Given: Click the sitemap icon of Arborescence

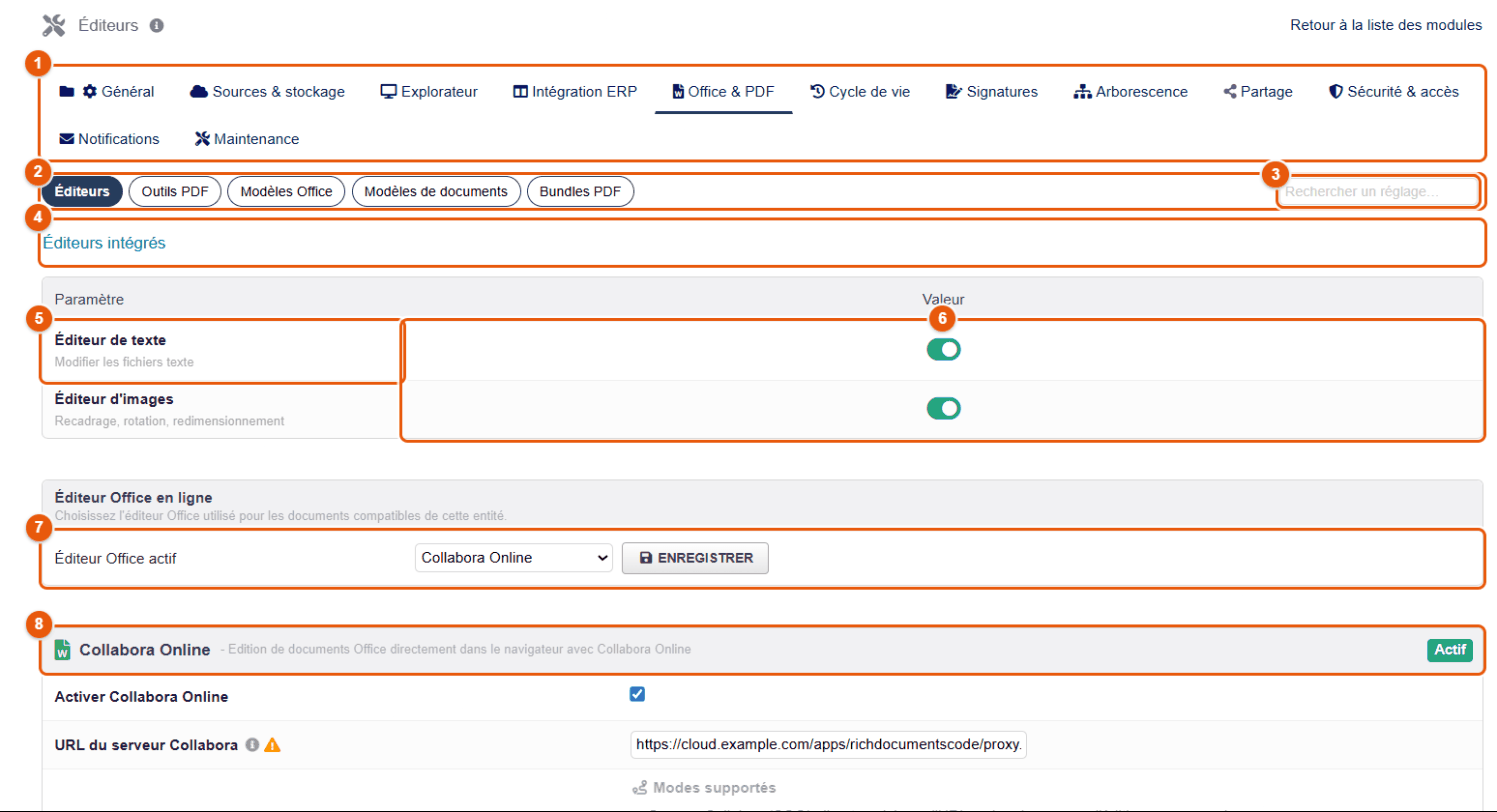Looking at the screenshot, I should 1082,92.
